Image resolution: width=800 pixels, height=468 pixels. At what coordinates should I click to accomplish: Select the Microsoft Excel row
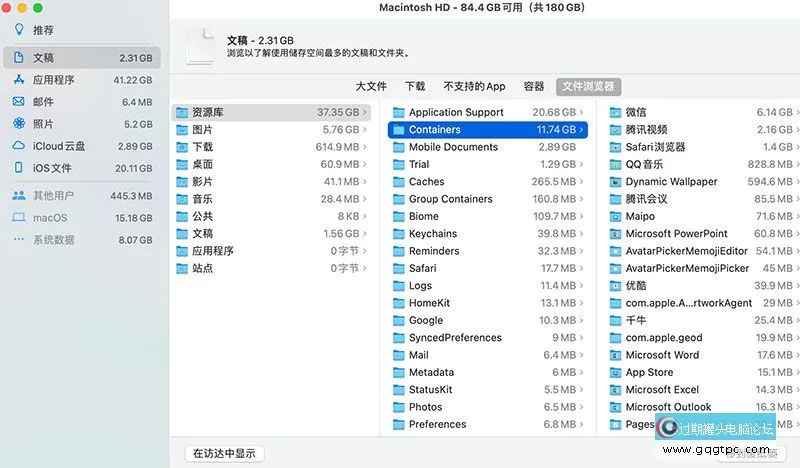point(703,390)
